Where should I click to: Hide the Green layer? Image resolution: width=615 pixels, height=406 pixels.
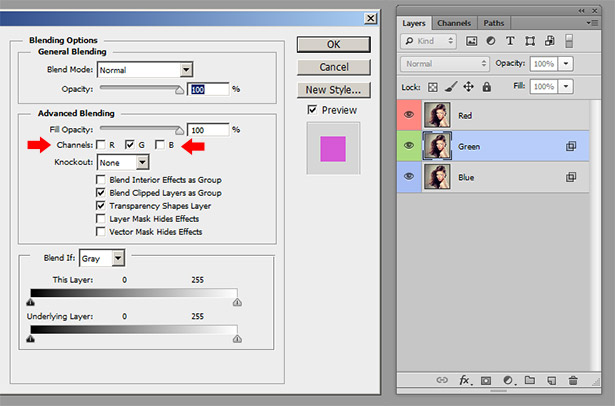(409, 146)
